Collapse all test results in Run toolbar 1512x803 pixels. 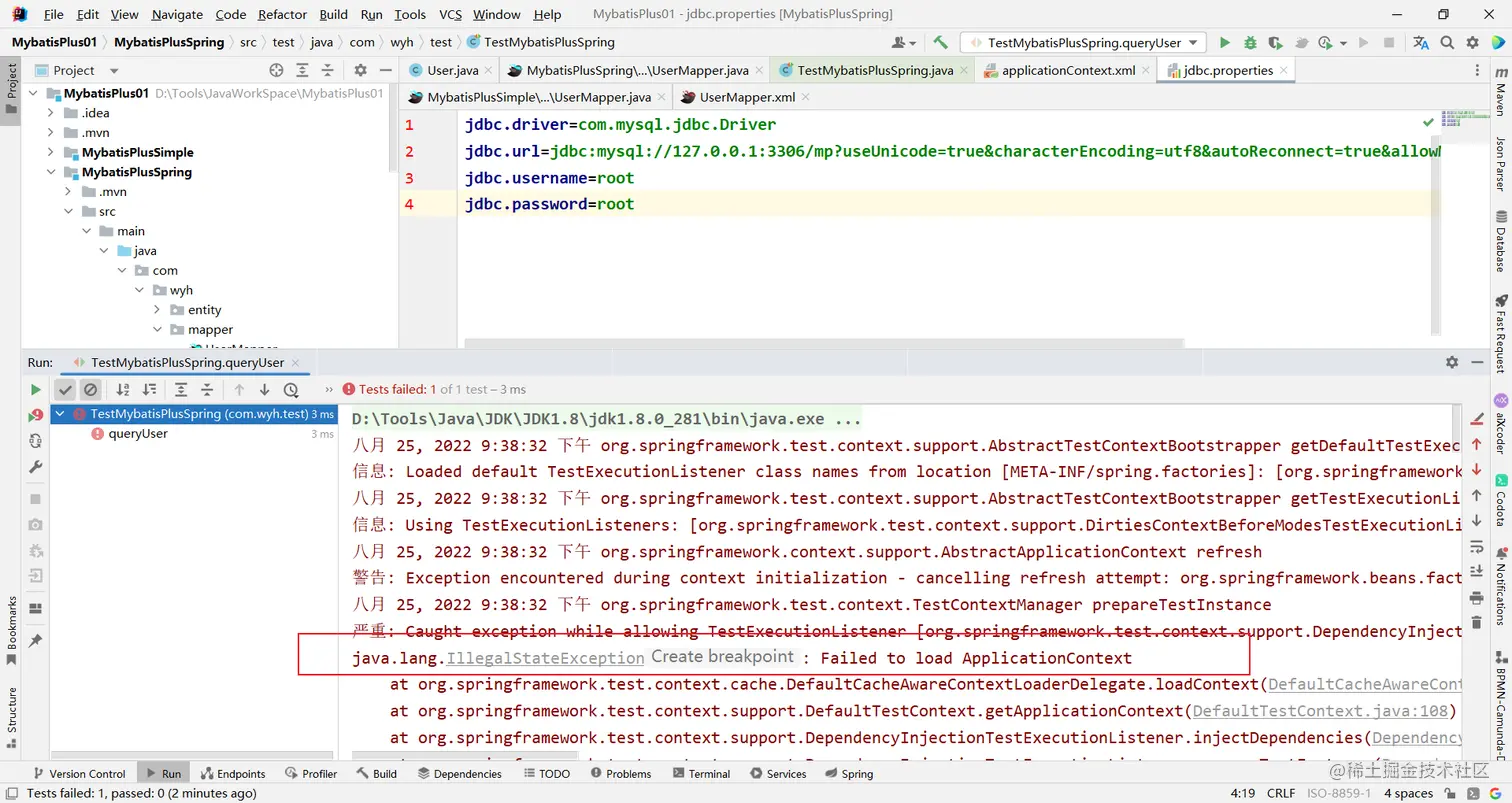(x=207, y=390)
